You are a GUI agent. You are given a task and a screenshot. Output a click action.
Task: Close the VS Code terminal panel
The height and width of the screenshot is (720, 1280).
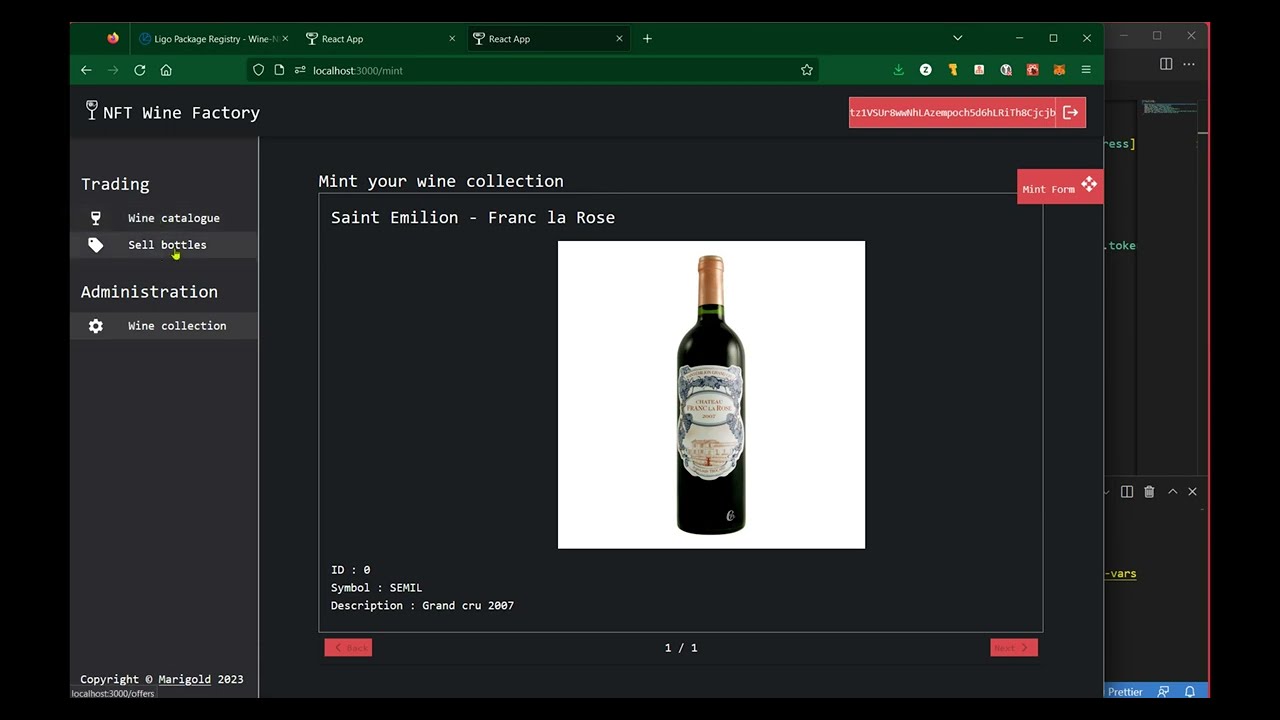(1192, 492)
